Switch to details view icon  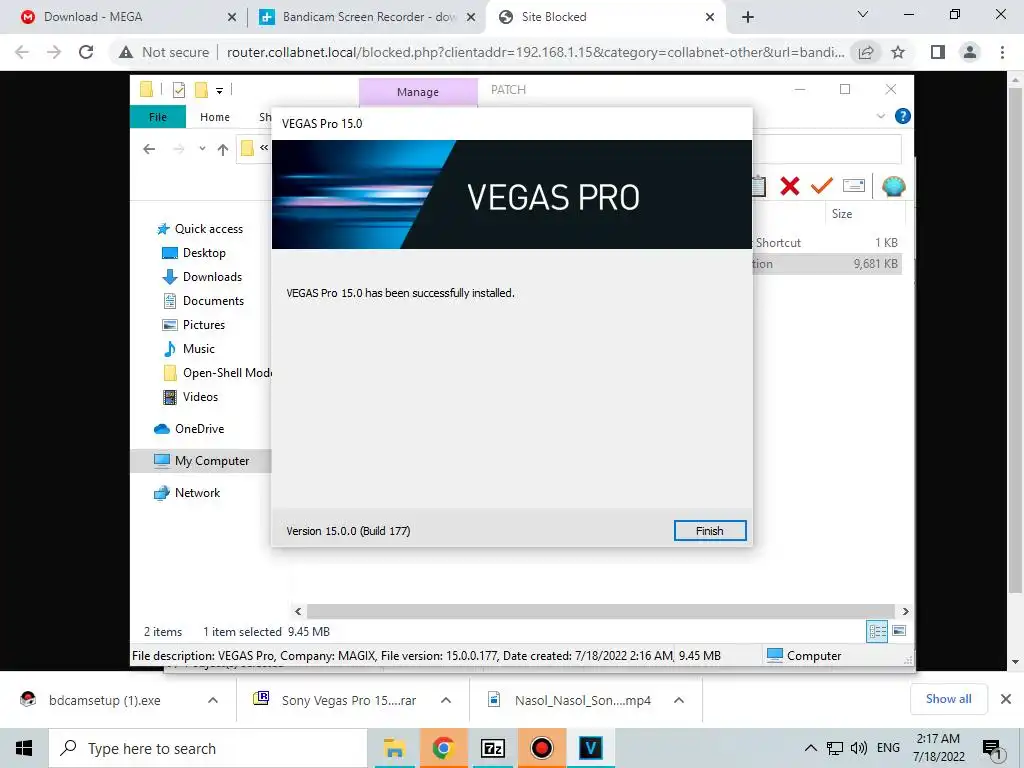pyautogui.click(x=877, y=631)
